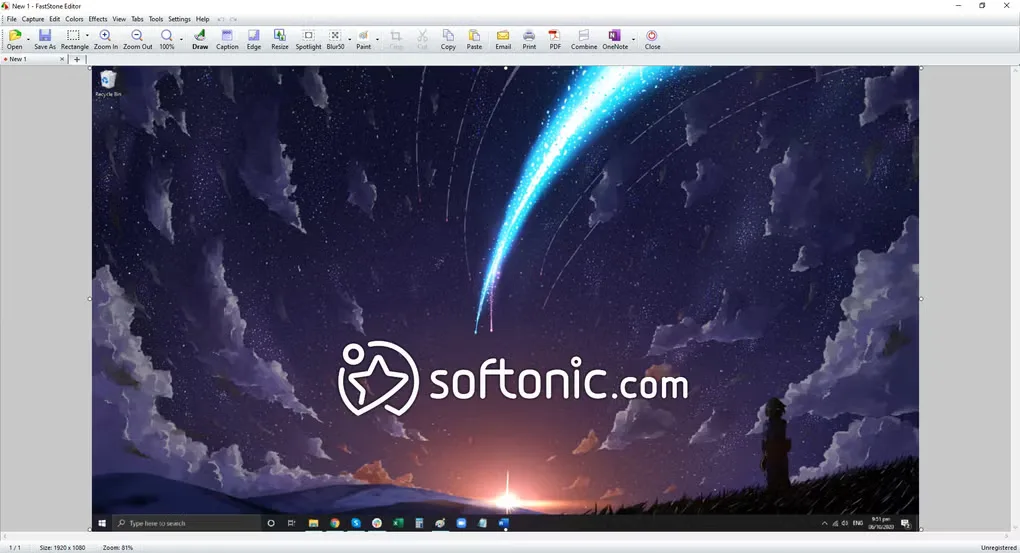Screen dimensions: 1020x553
Task: Click the Zoom Out magnifier
Action: [x=137, y=39]
